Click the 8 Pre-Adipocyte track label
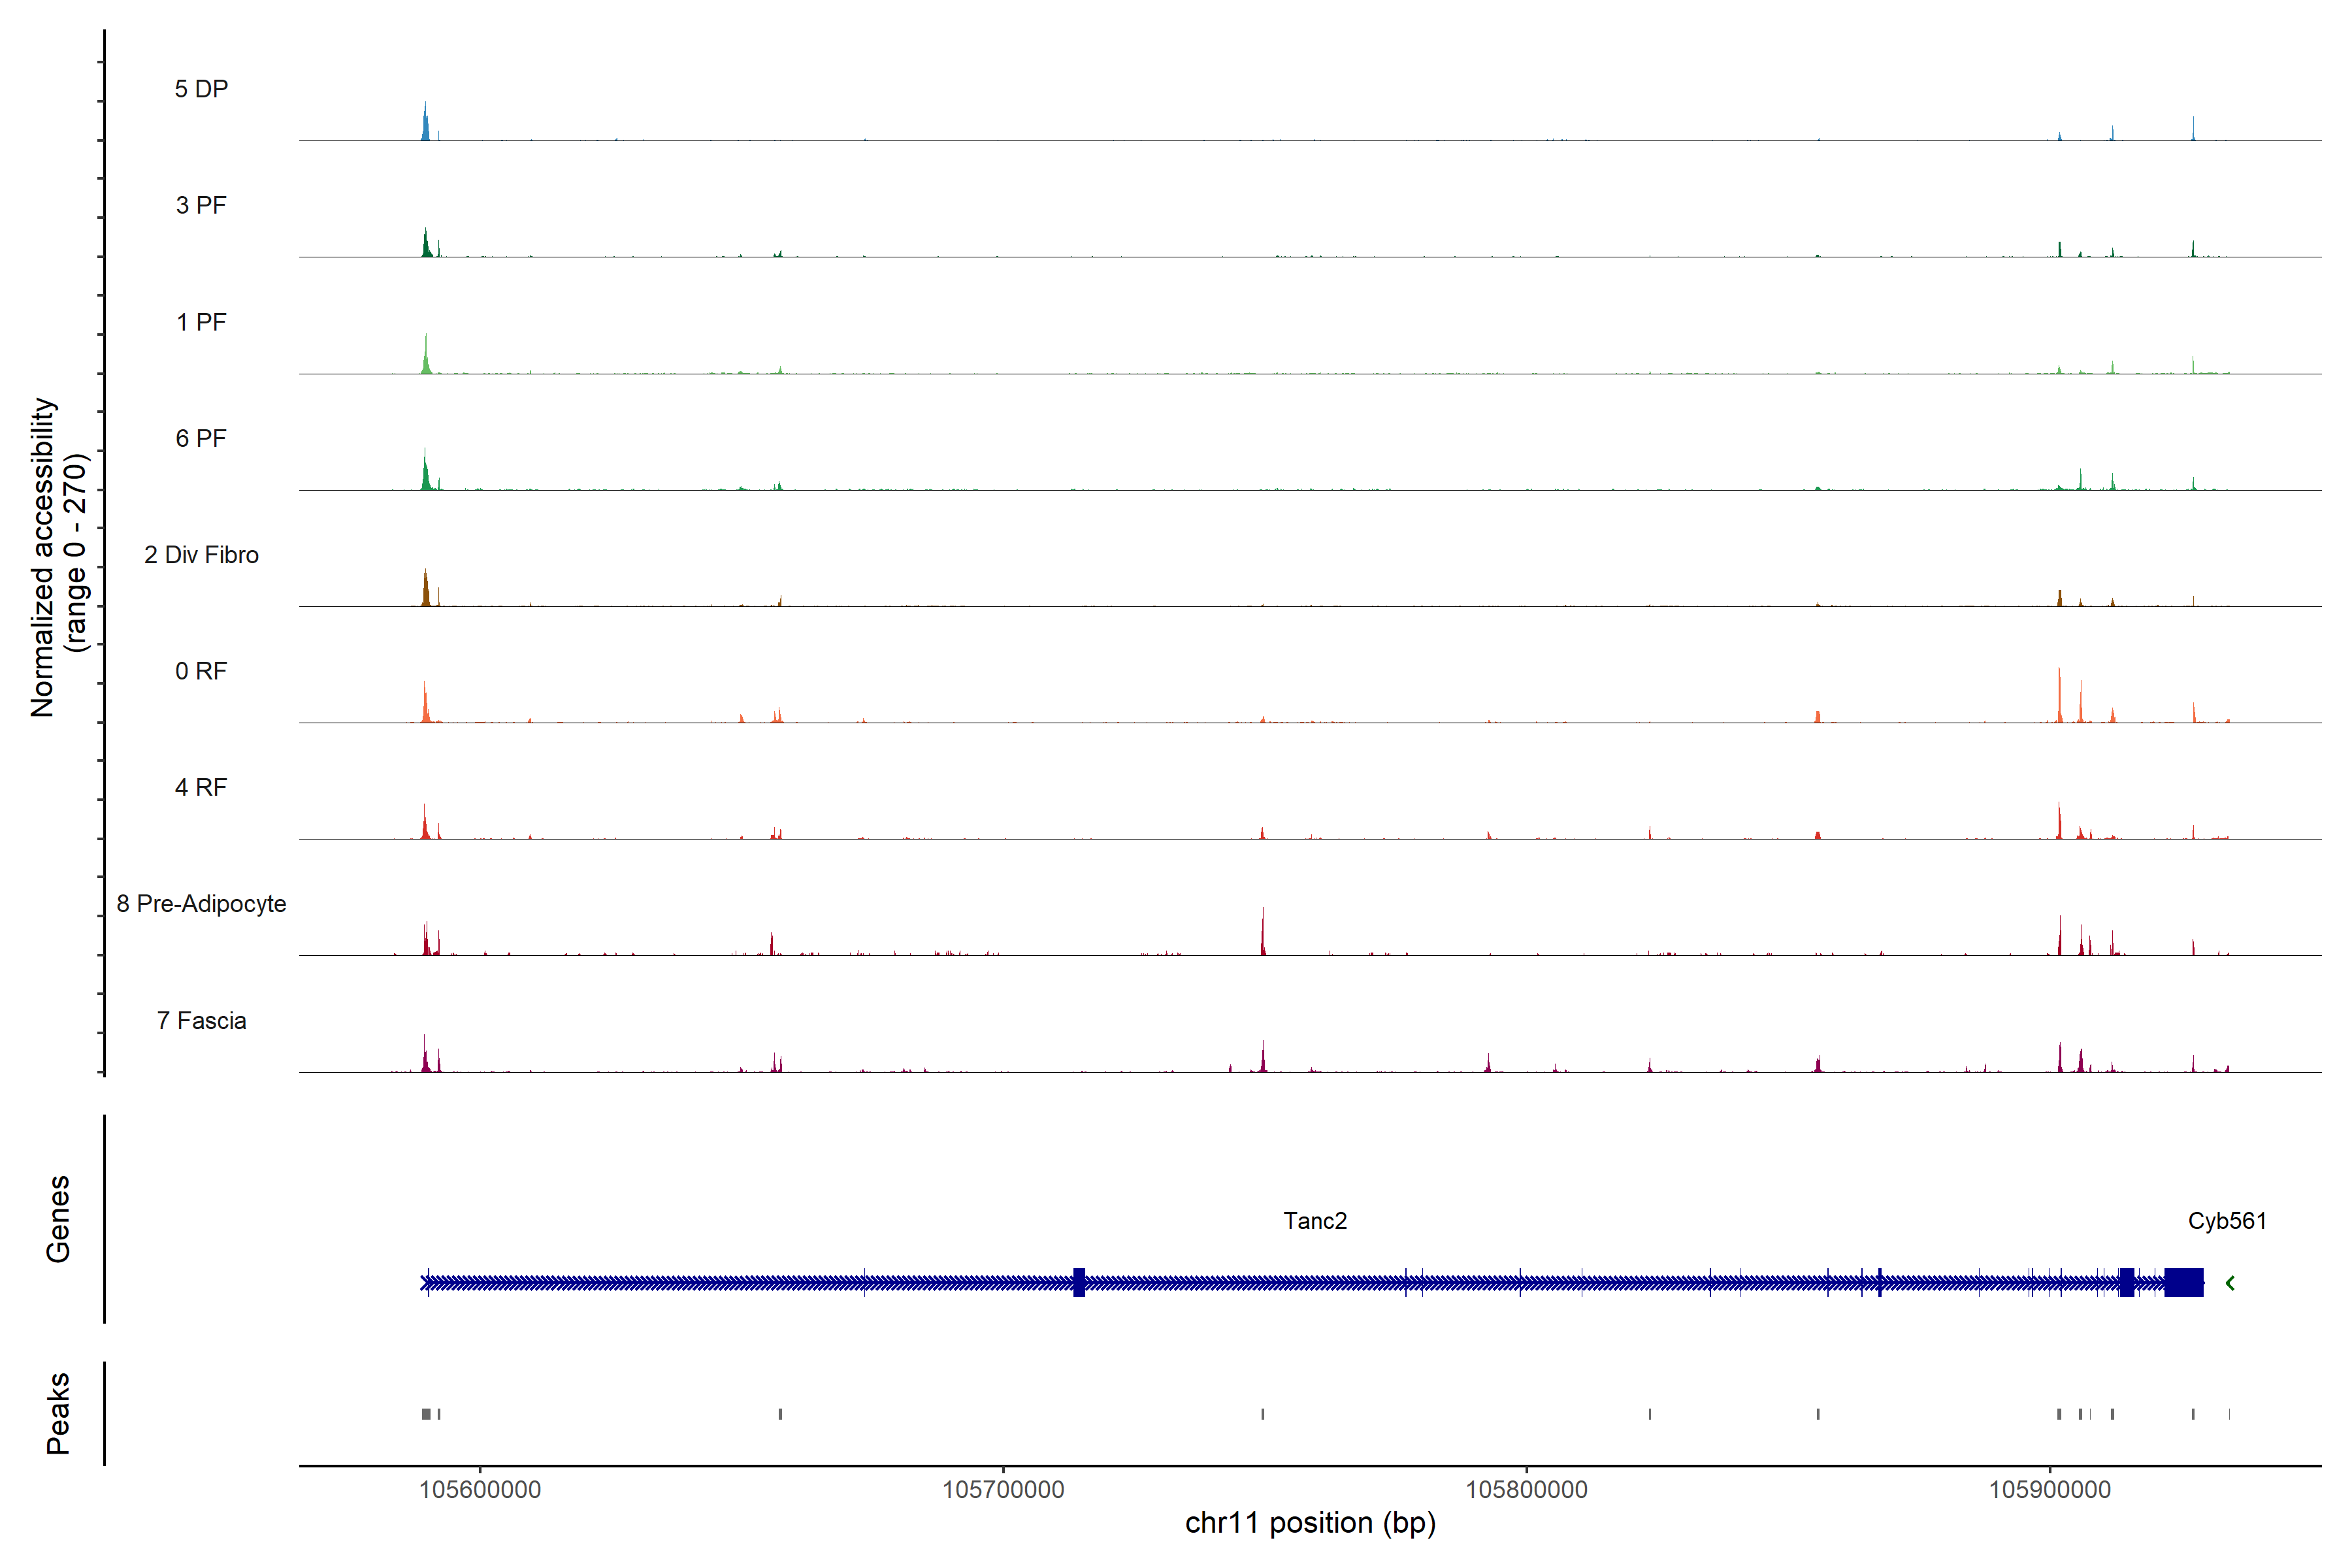This screenshot has height=1568, width=2352. tap(201, 903)
